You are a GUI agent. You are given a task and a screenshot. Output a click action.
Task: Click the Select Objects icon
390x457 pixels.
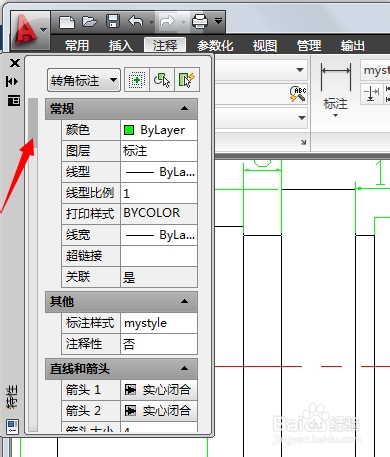click(x=162, y=80)
